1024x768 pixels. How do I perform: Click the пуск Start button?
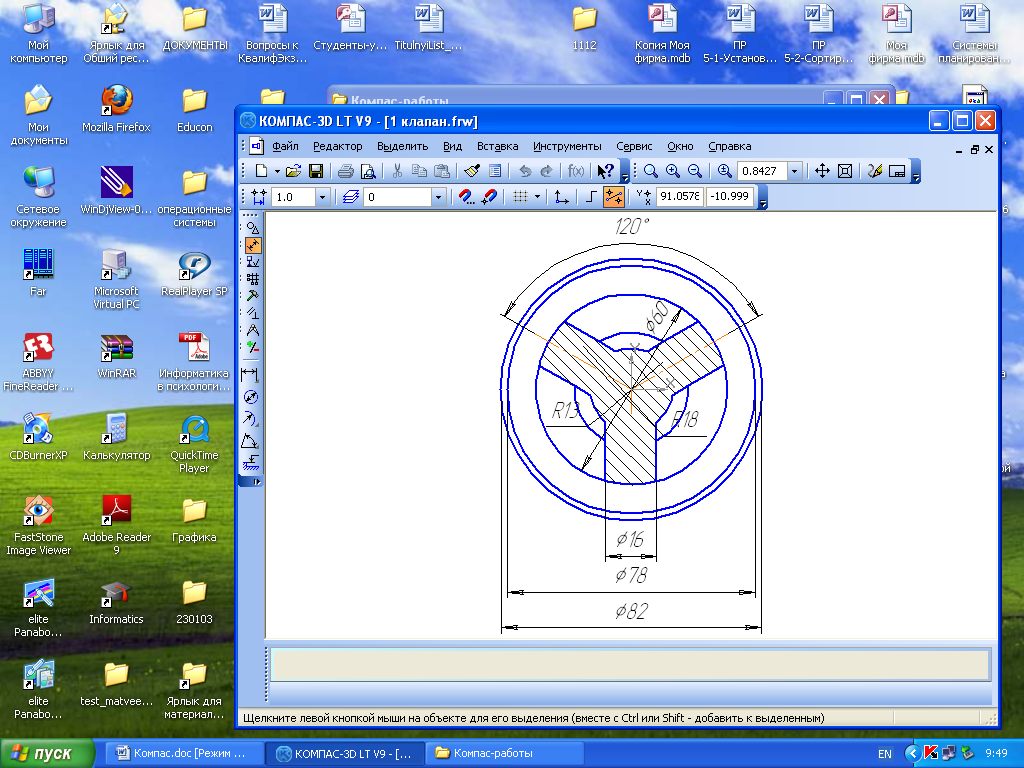click(x=46, y=753)
